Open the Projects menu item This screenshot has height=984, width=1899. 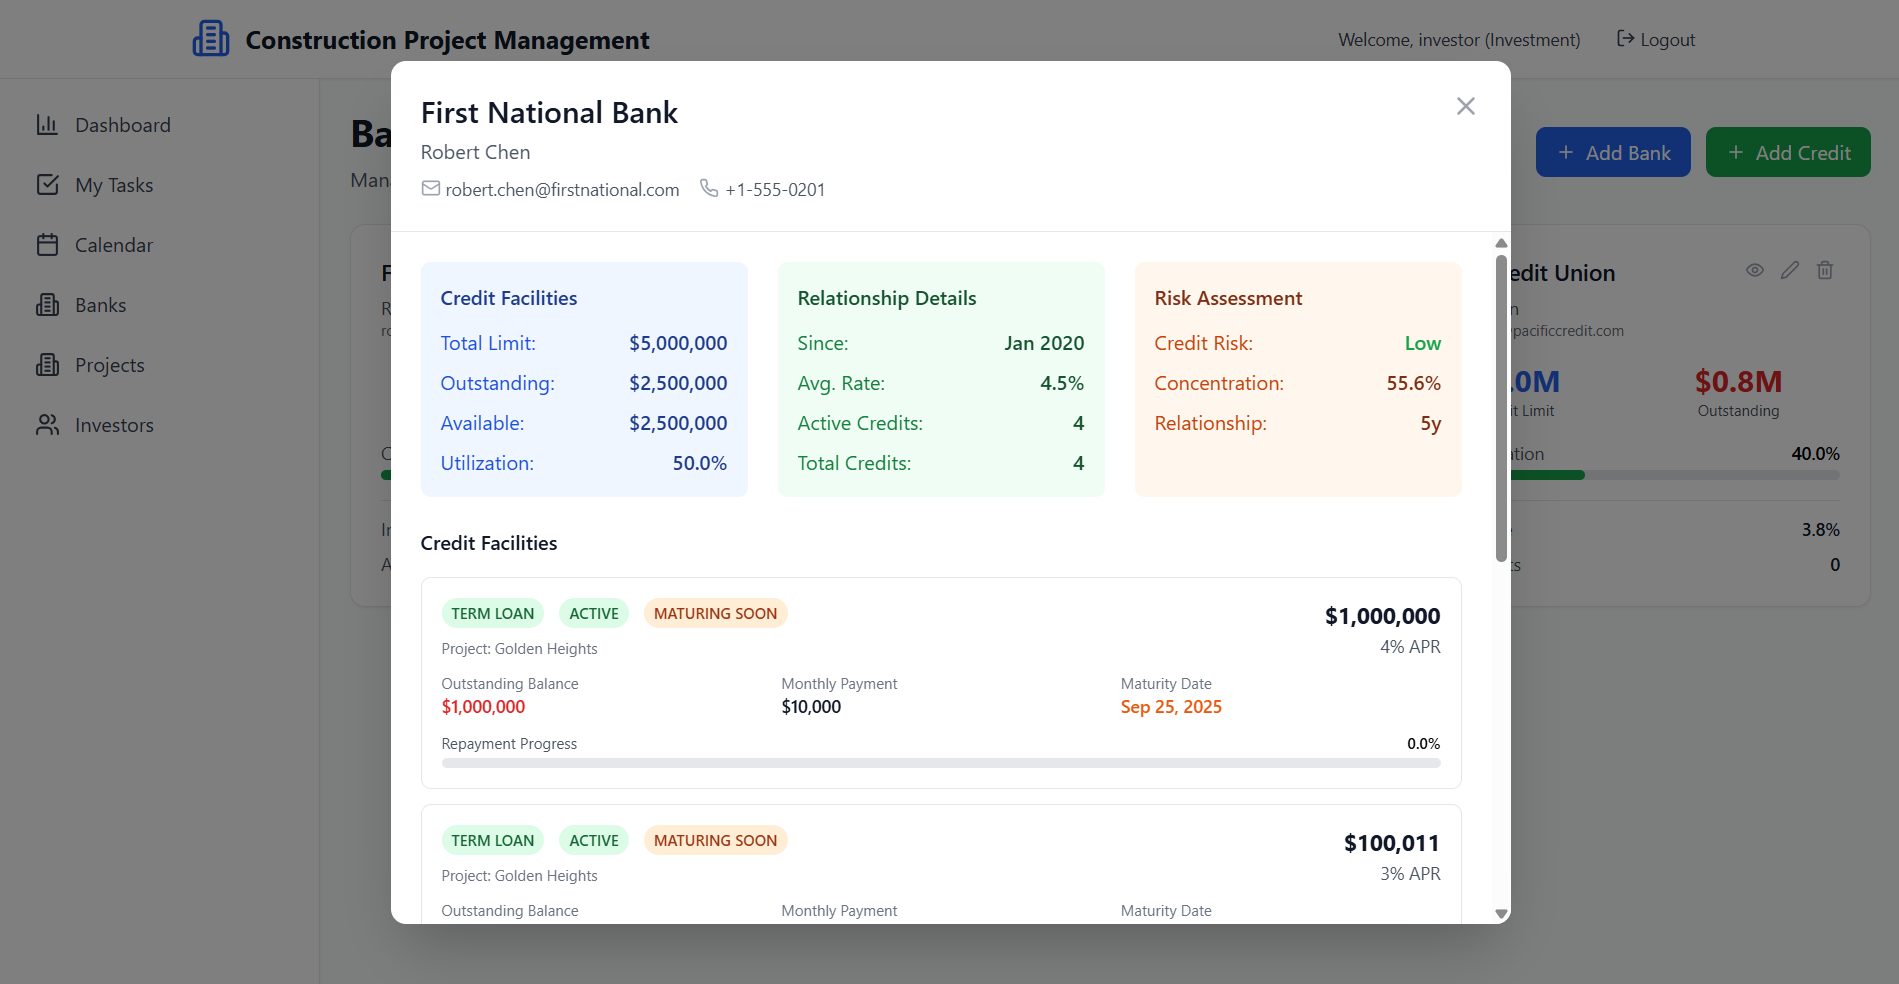tap(109, 365)
